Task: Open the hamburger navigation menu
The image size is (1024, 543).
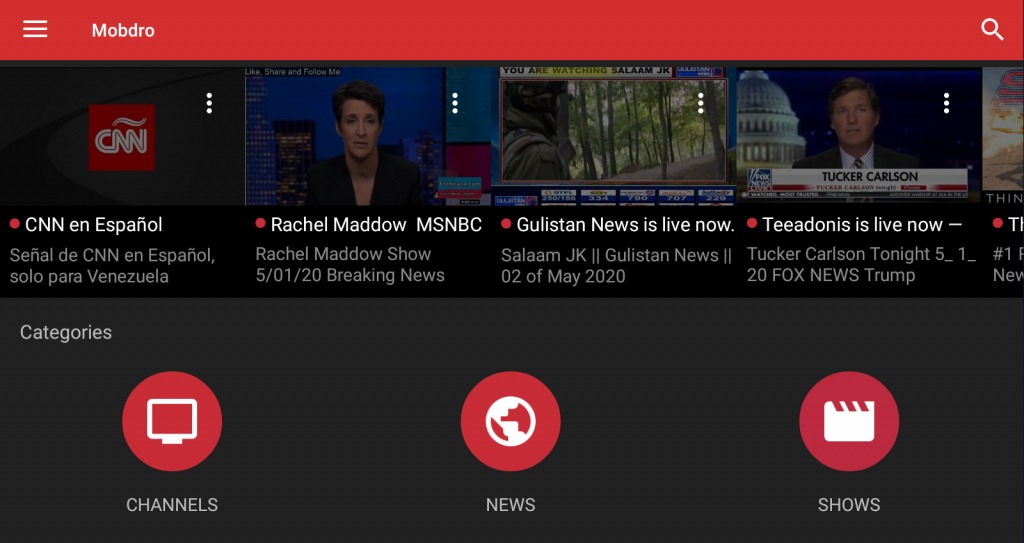Action: [x=35, y=29]
